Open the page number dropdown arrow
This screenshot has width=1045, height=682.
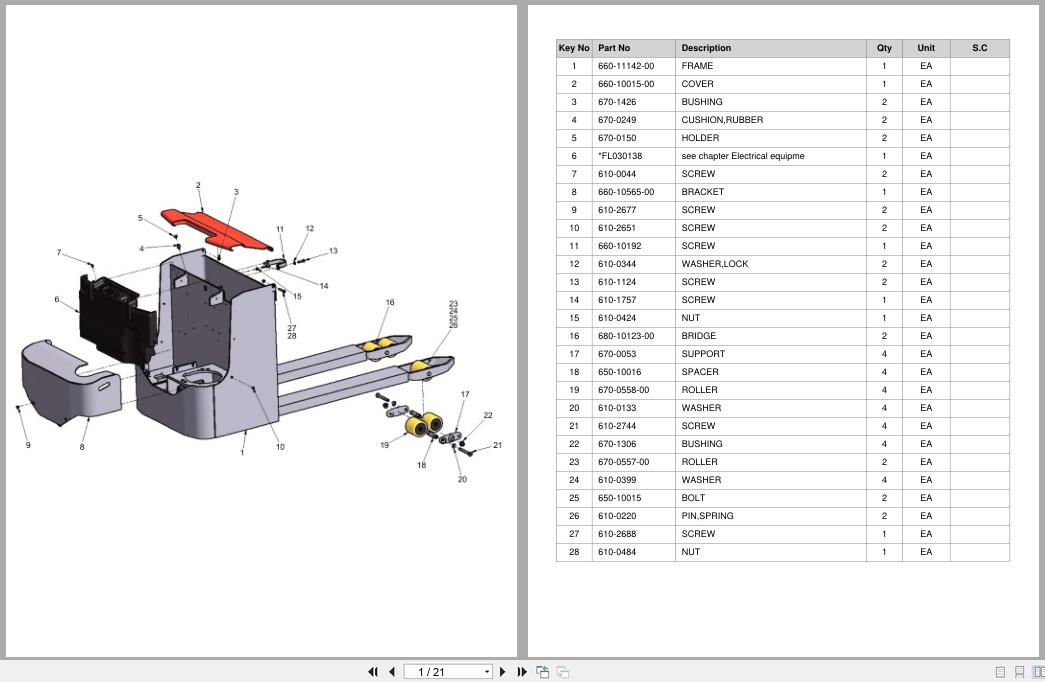click(487, 672)
